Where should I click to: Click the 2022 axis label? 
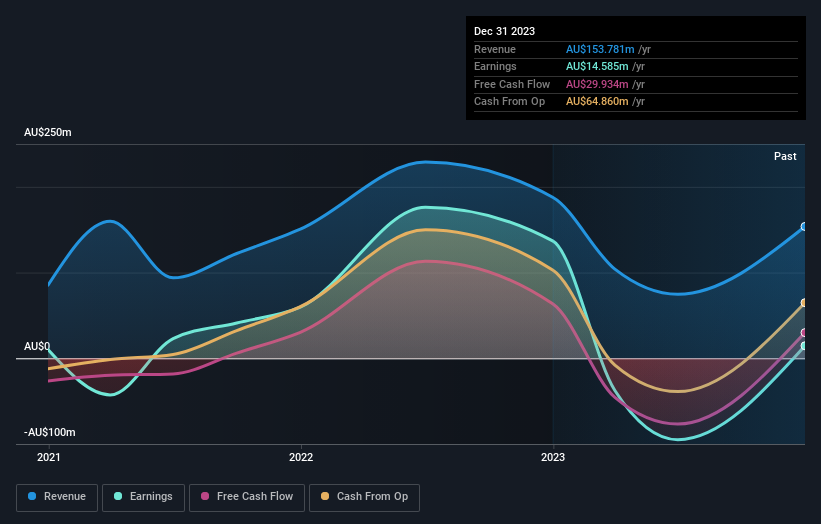pyautogui.click(x=301, y=457)
